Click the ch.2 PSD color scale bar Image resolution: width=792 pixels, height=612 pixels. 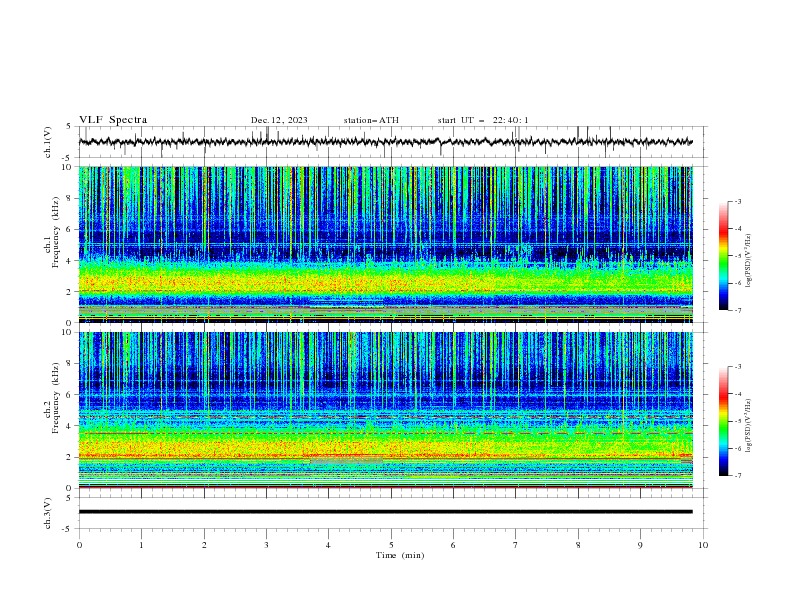click(x=723, y=421)
